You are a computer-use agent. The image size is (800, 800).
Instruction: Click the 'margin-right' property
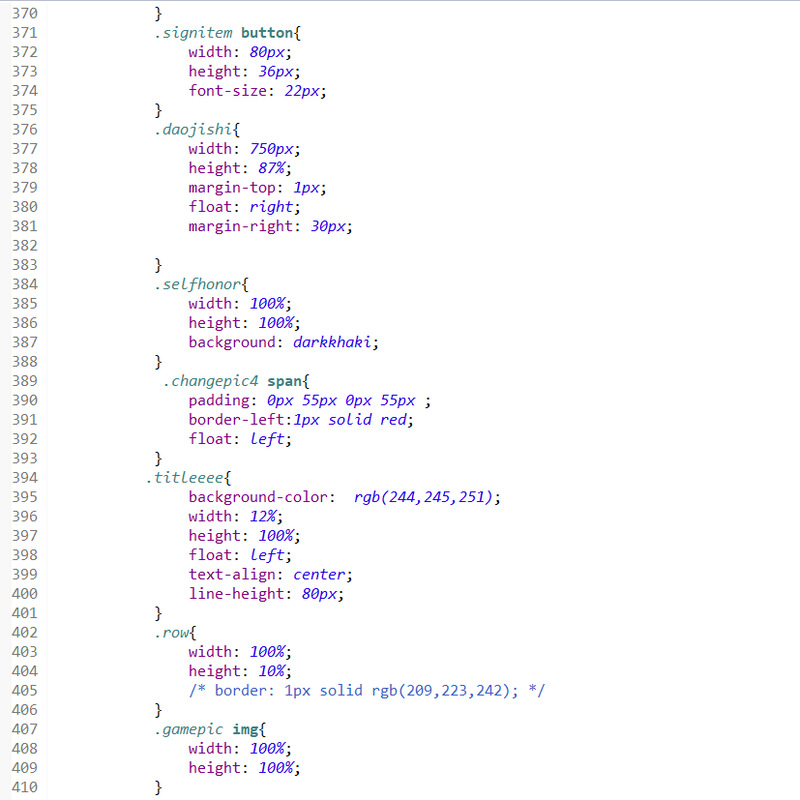[241, 227]
